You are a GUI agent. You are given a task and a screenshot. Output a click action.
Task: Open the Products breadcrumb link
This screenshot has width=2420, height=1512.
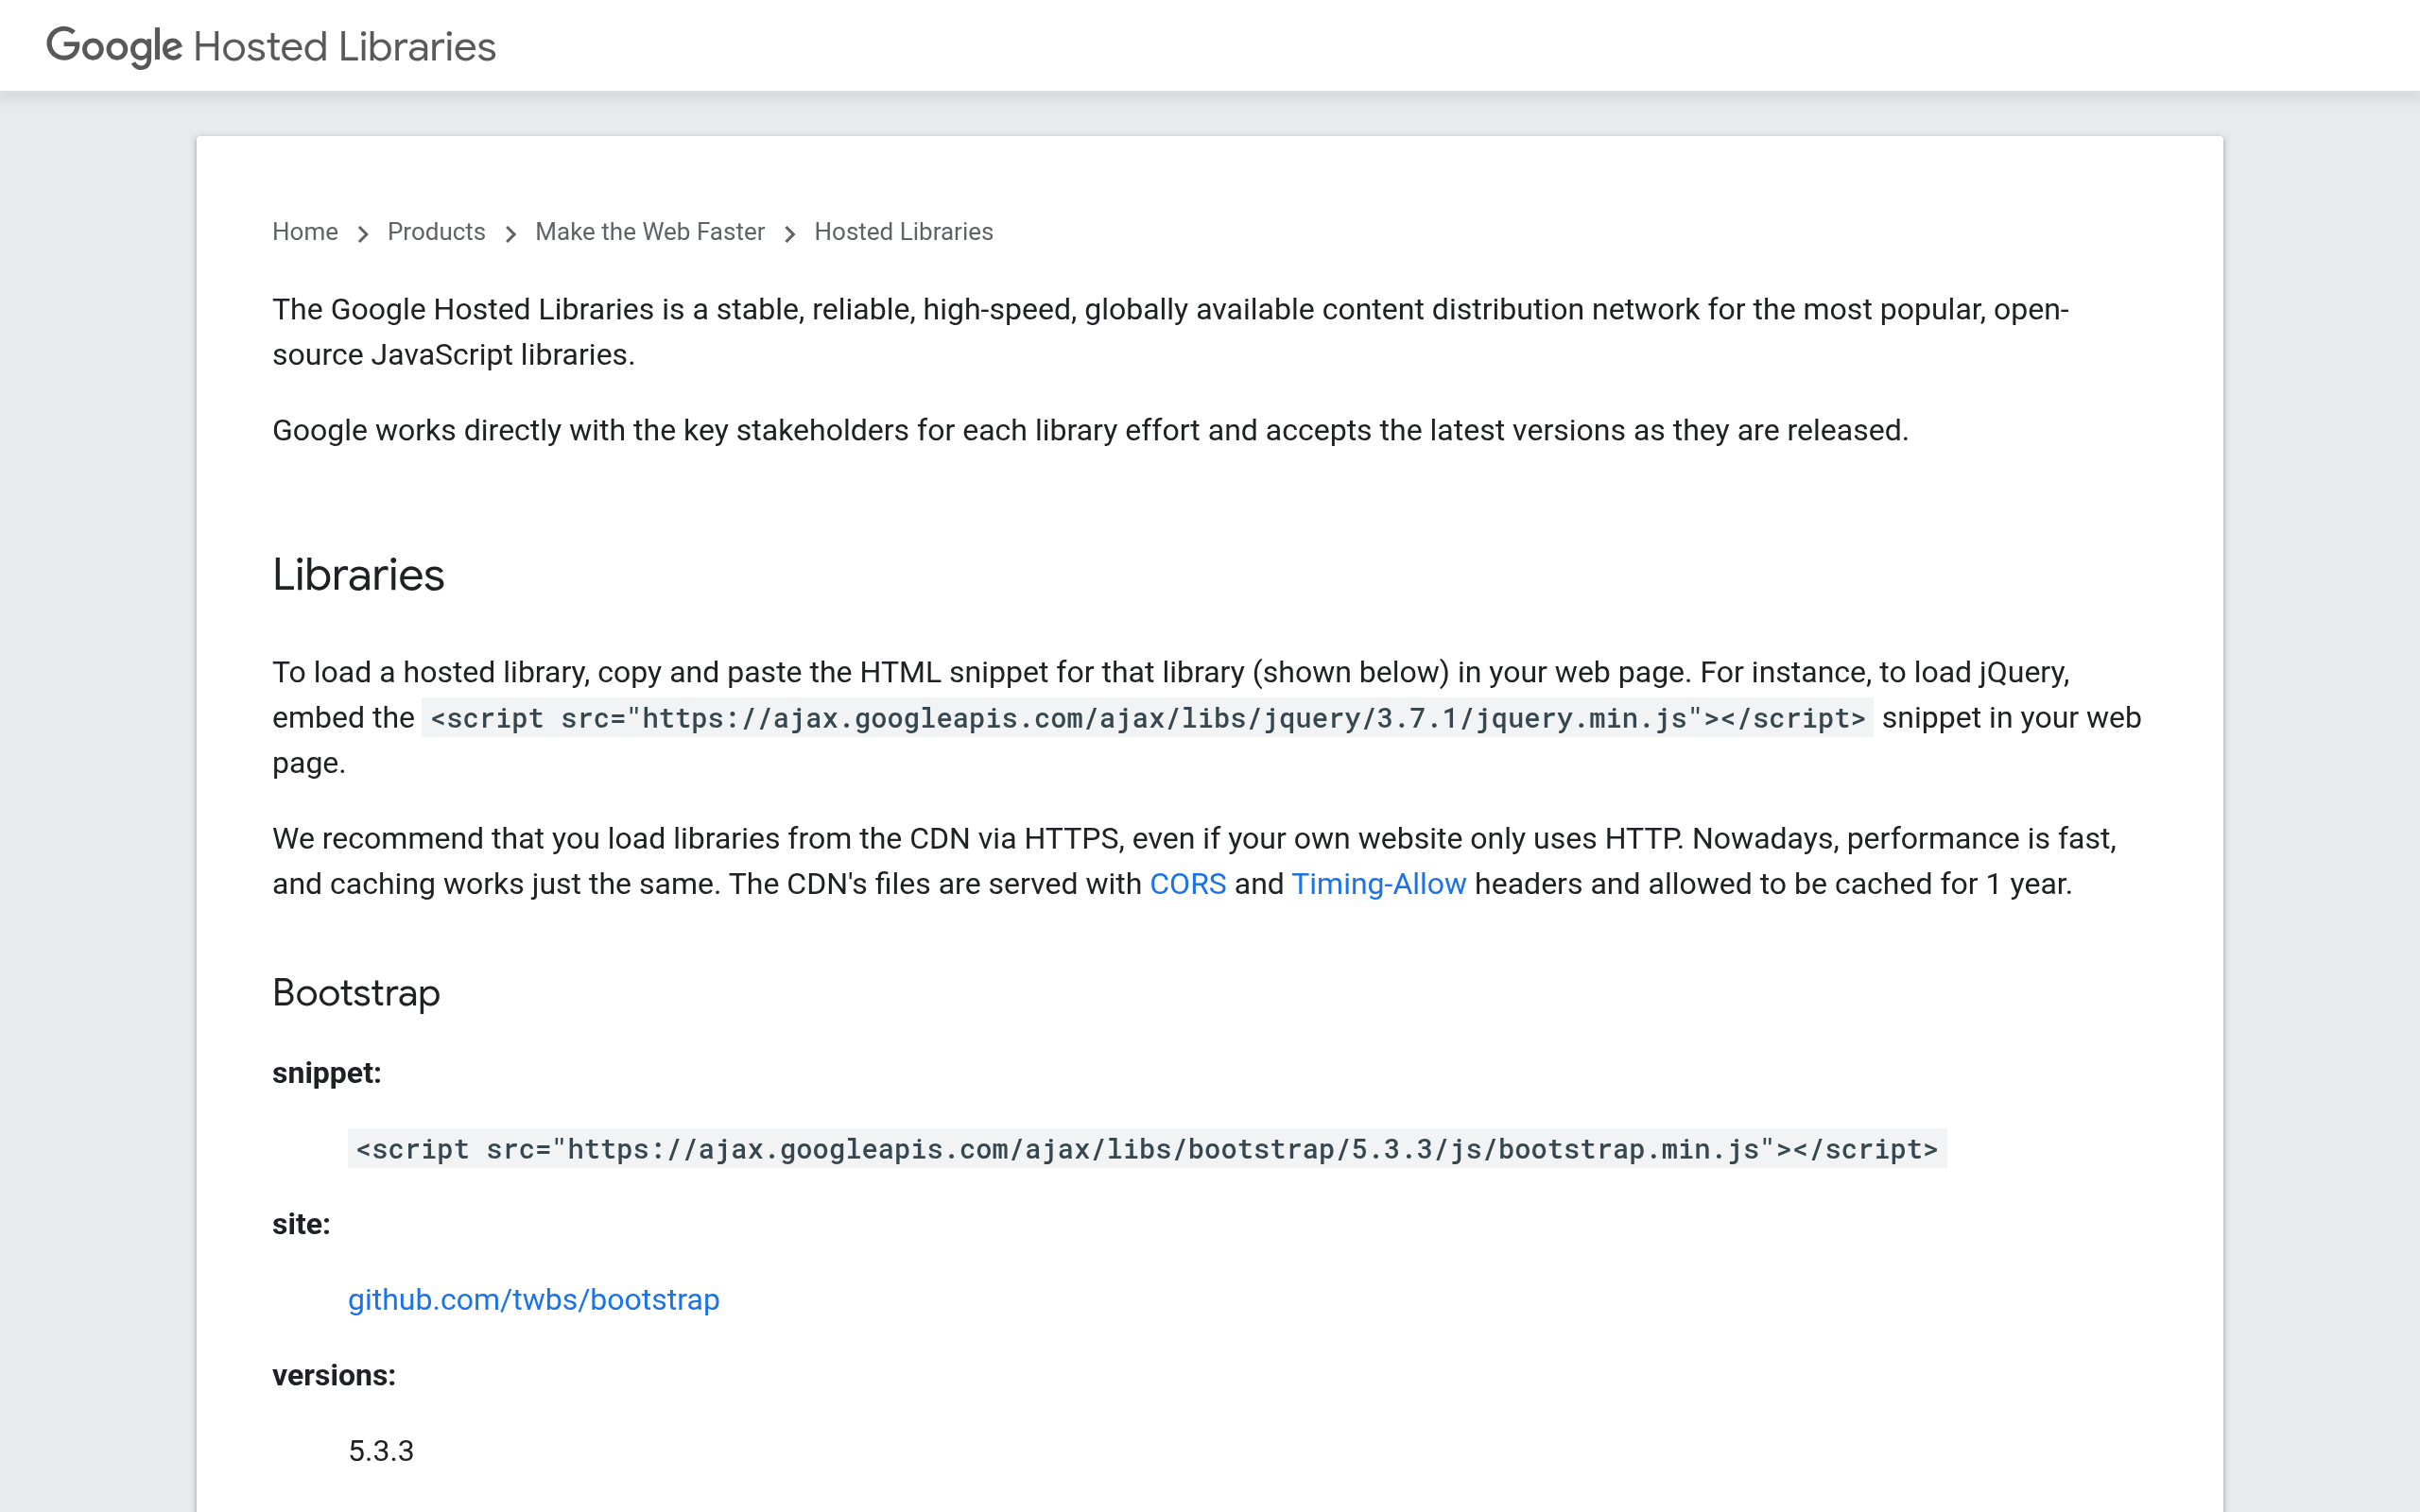point(436,232)
